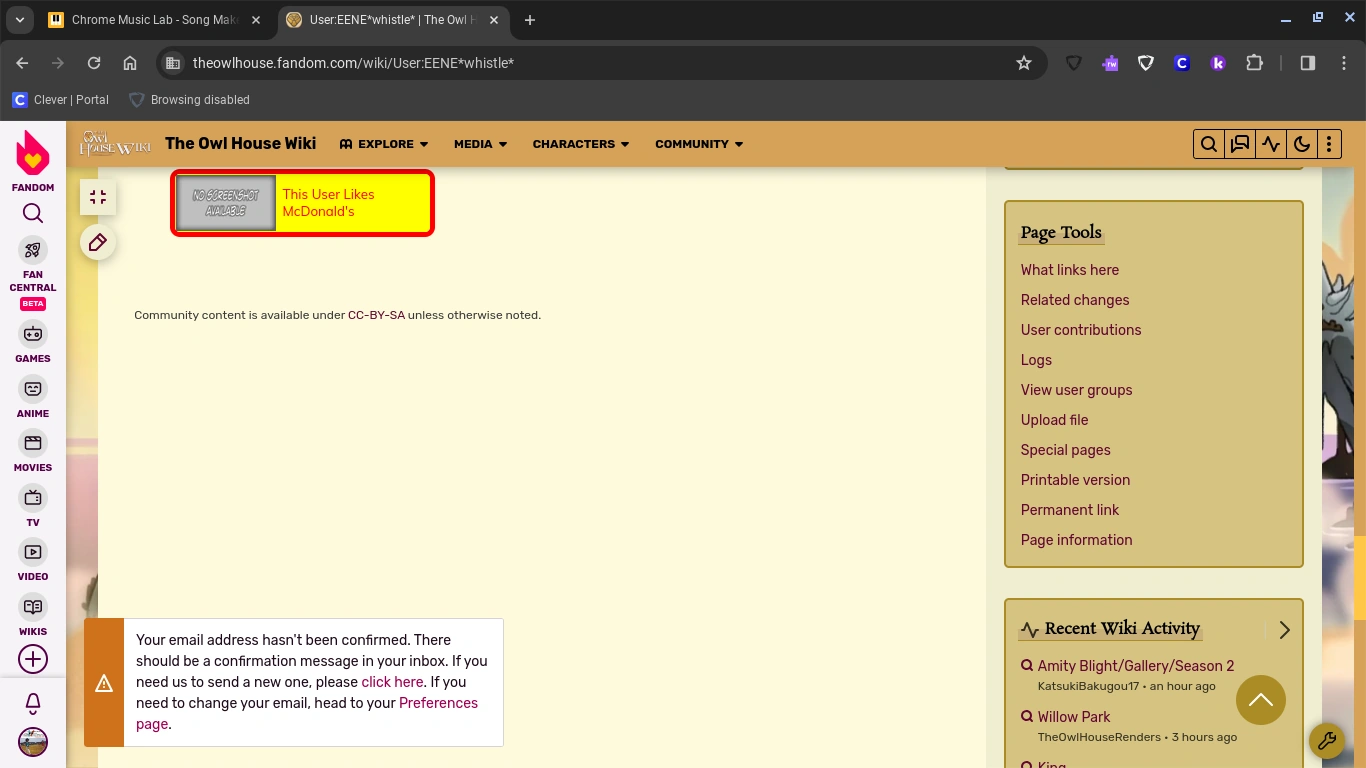
Task: Open the Wikis icon in the sidebar
Action: point(32,607)
